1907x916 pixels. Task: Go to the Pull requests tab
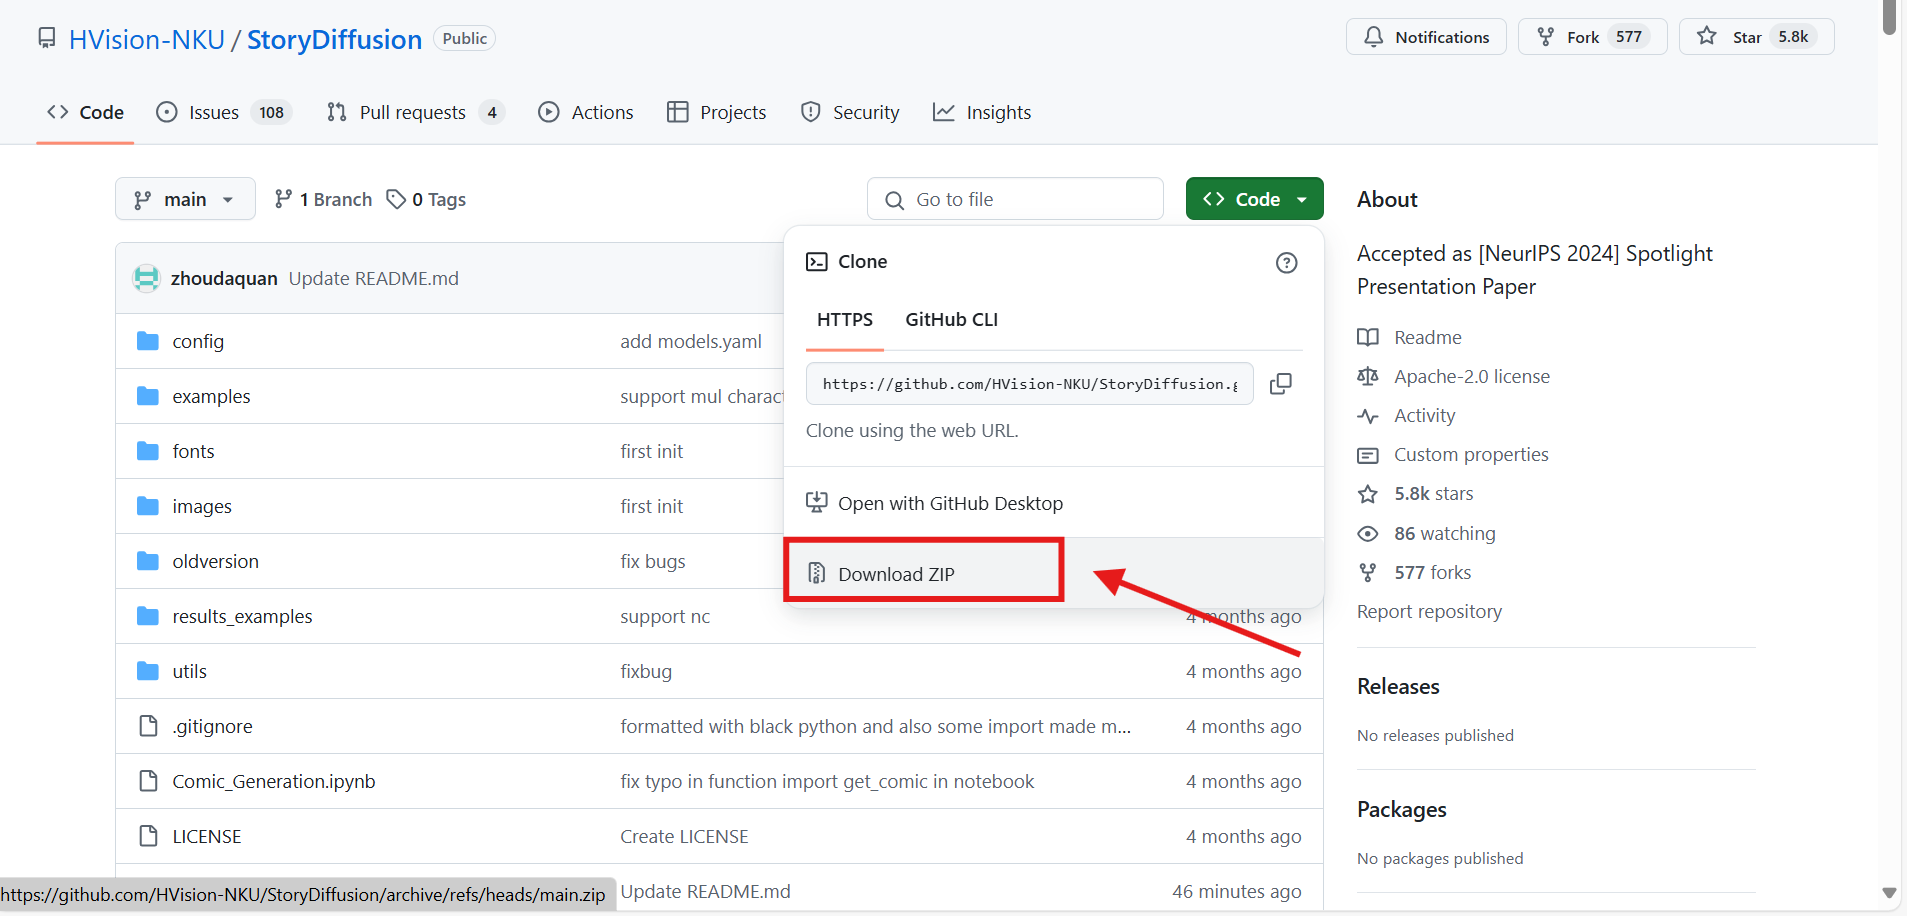pyautogui.click(x=412, y=113)
